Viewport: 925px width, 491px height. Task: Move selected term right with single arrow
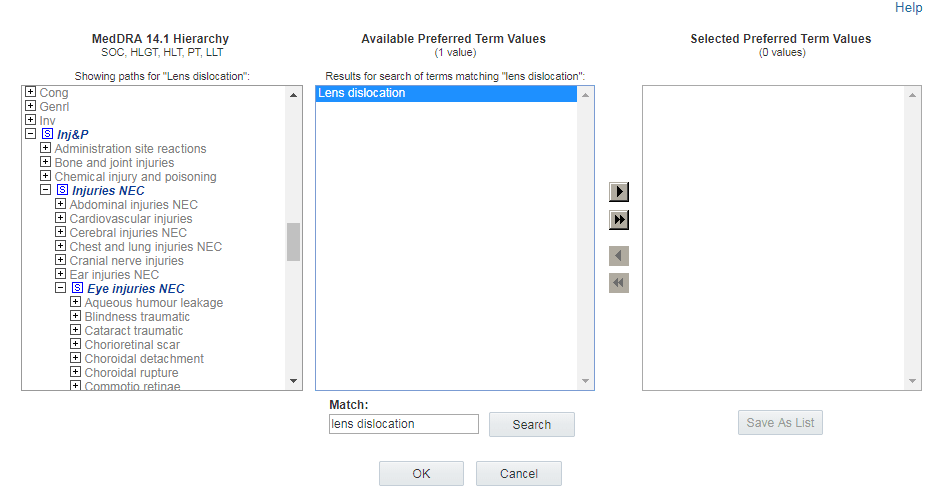[619, 192]
